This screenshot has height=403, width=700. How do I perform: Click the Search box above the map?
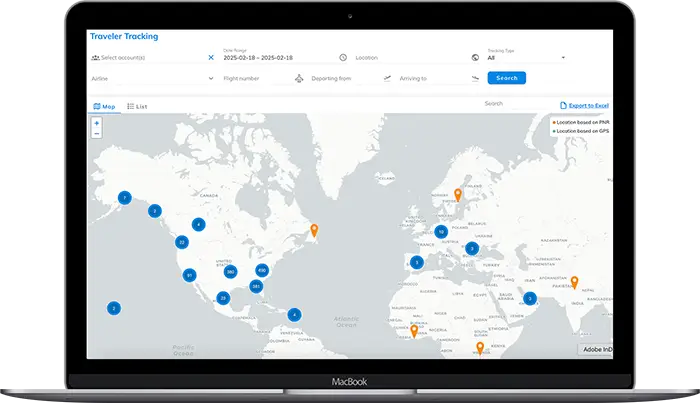[518, 104]
